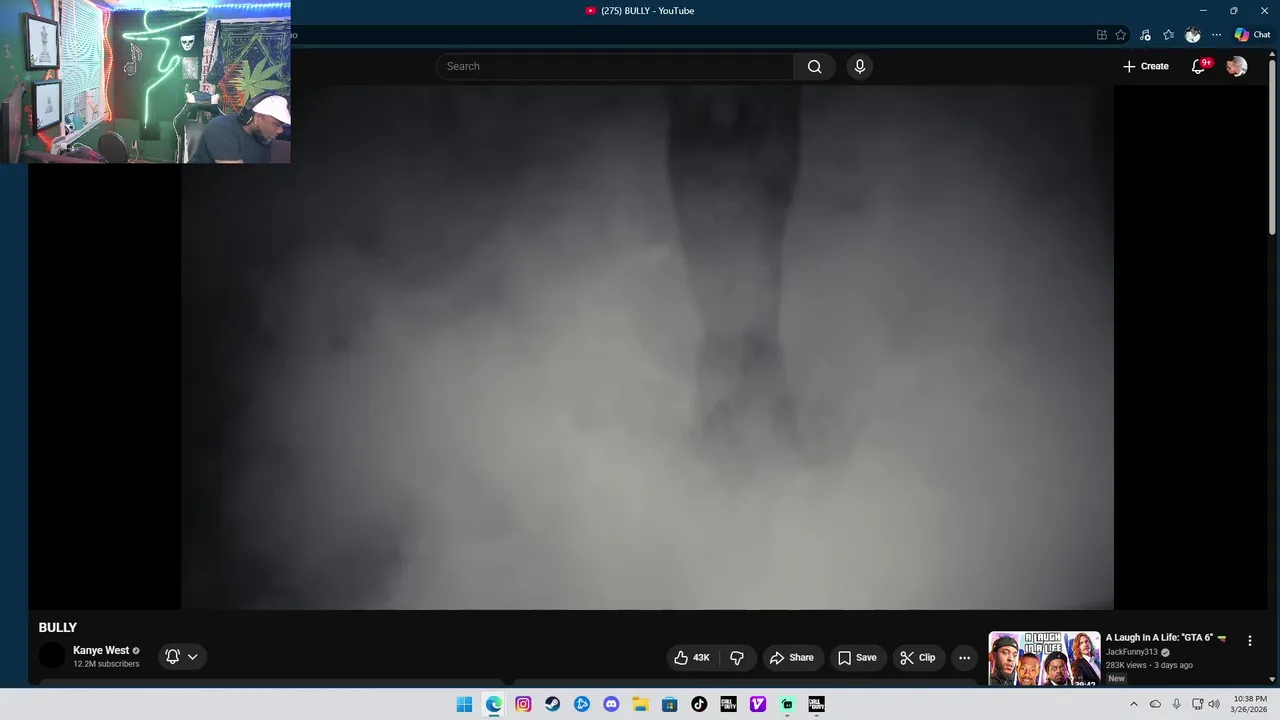The height and width of the screenshot is (720, 1280).
Task: Open more actions ellipsis under video
Action: pos(964,657)
